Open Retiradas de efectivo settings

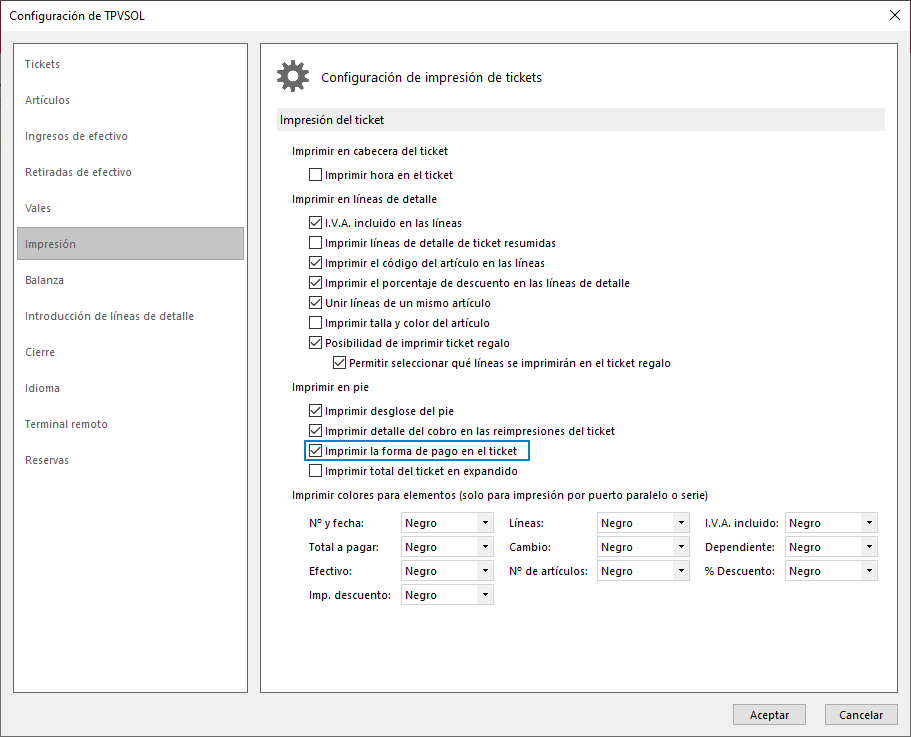[x=130, y=172]
